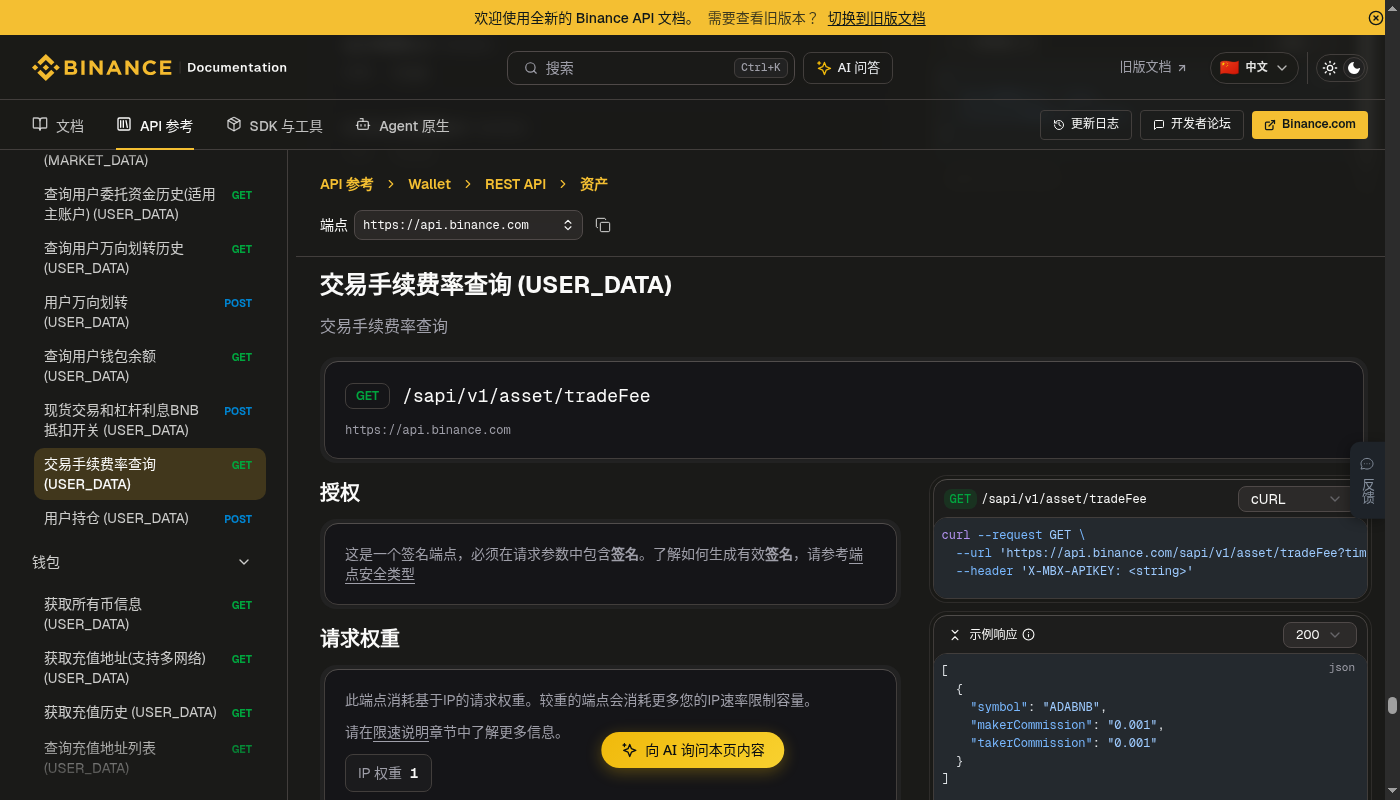
Task: Collapse the 钱包 section chevron
Action: pos(244,562)
